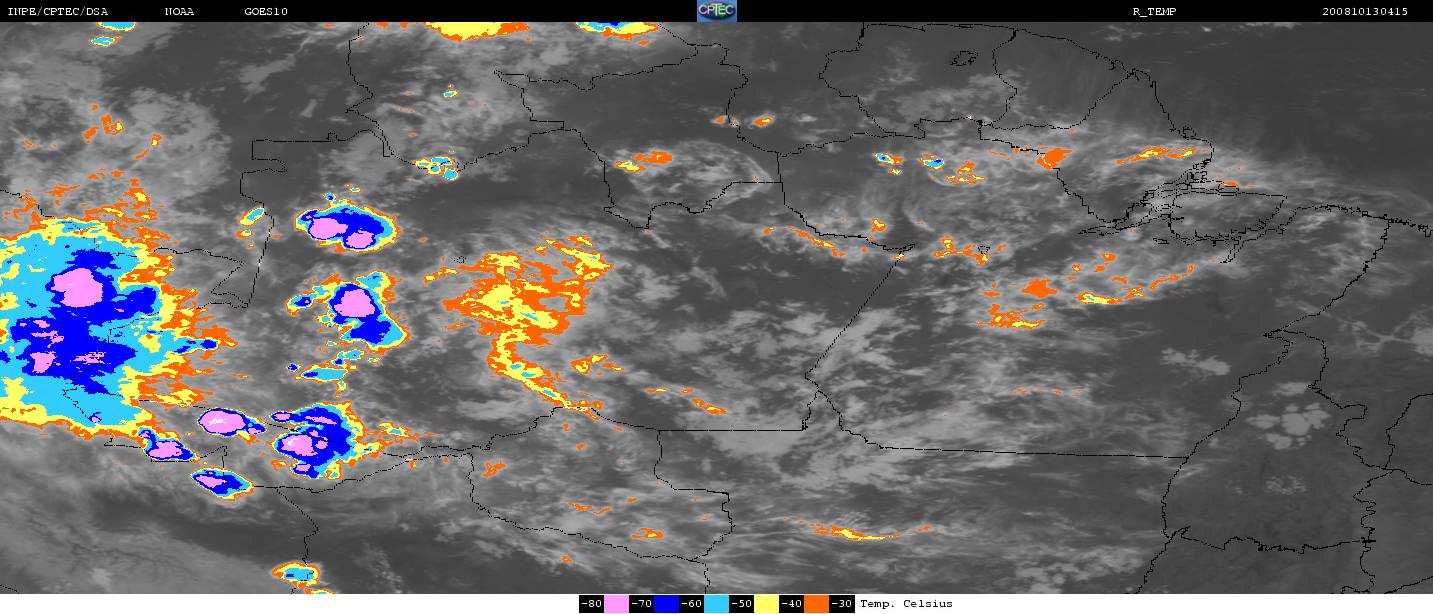
Task: Click the CPTEC logo in the header
Action: point(716,11)
